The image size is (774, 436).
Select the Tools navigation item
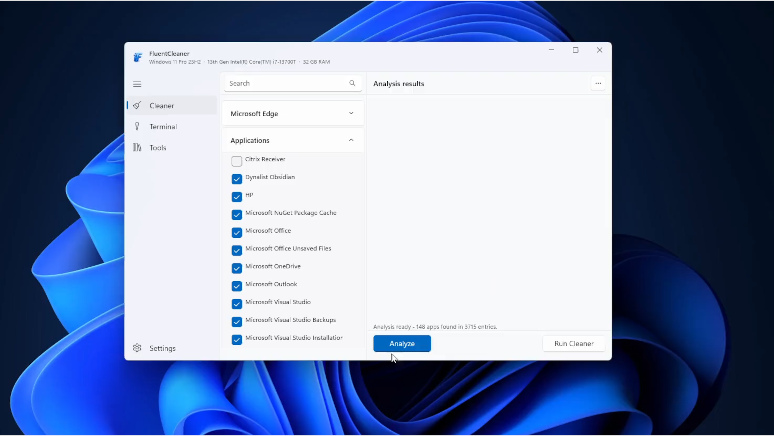(171, 148)
